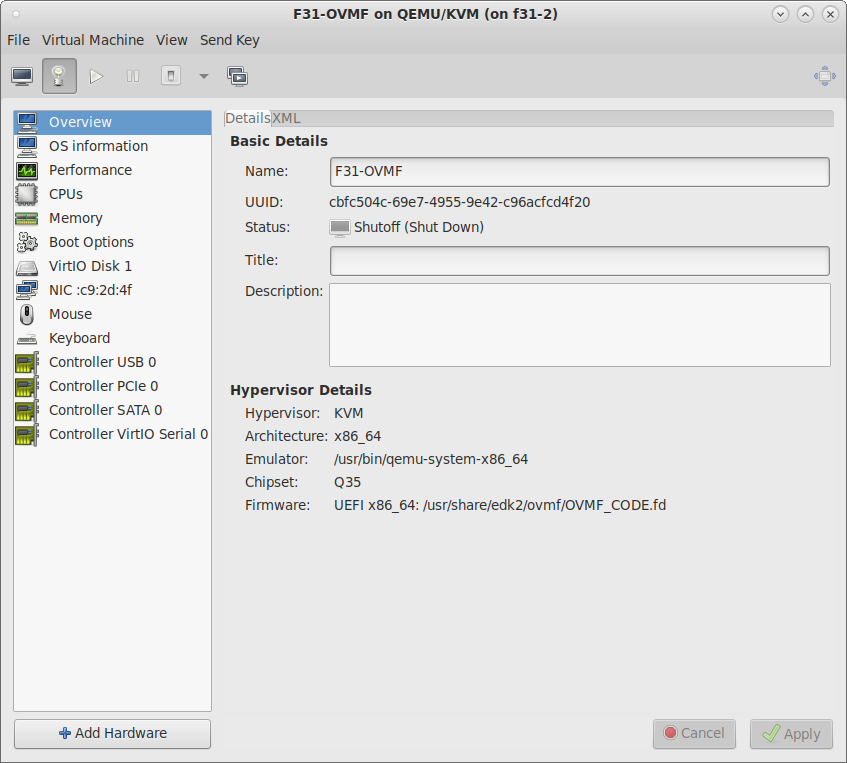Select CPUs in the hardware list
847x763 pixels.
(x=66, y=194)
